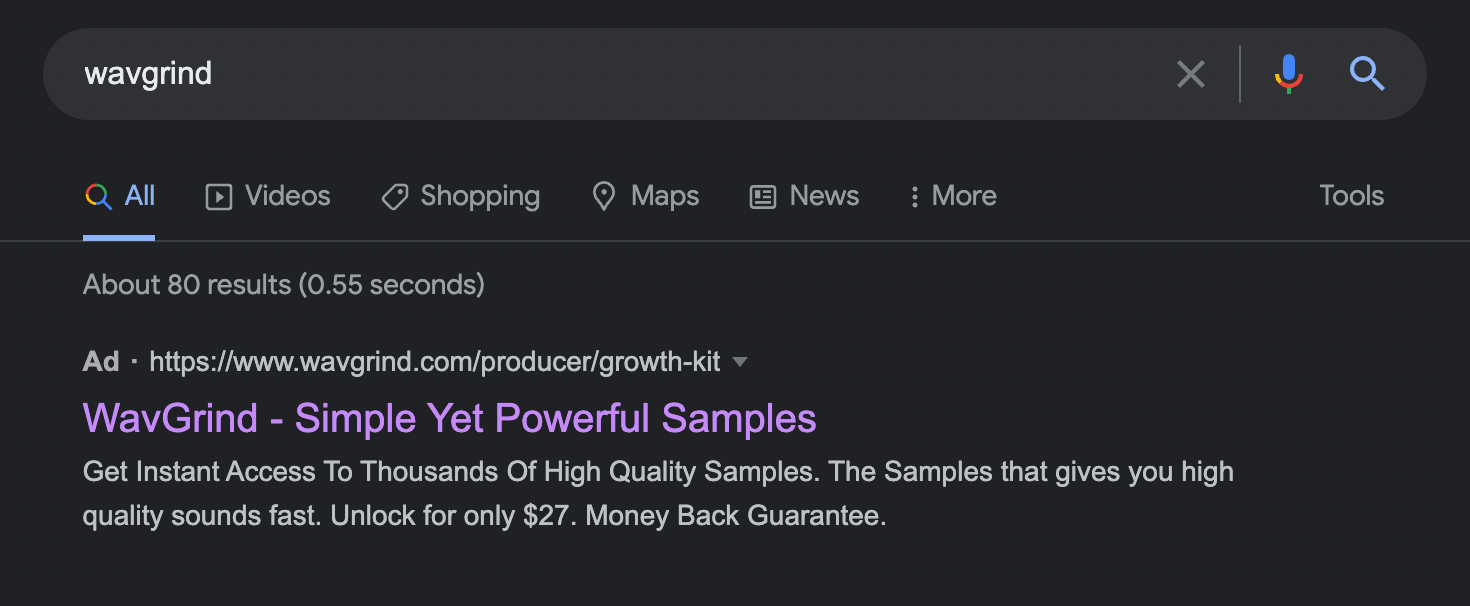Switch to the Shopping tab

pyautogui.click(x=480, y=196)
